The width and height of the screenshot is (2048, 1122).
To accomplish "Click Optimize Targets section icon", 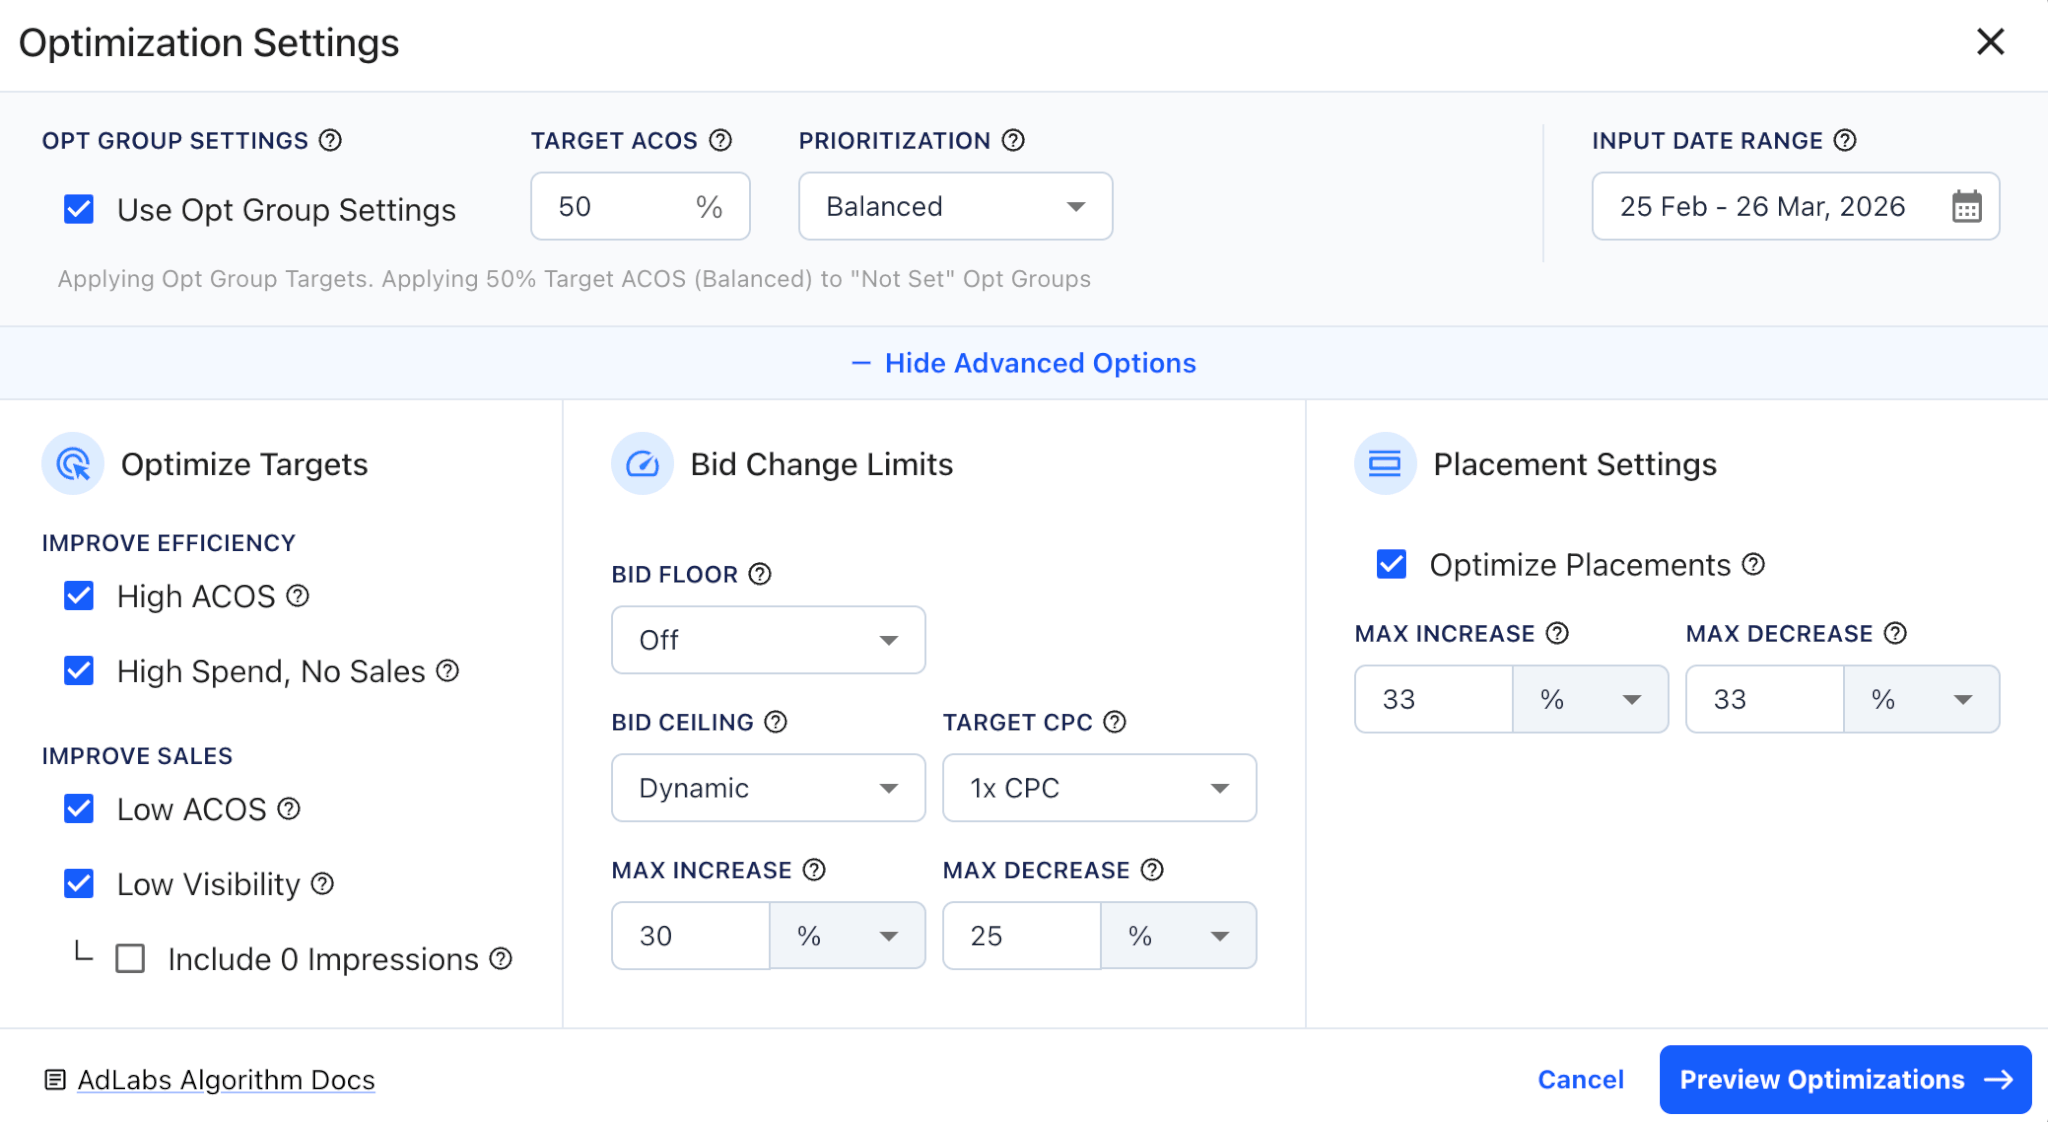I will [73, 464].
